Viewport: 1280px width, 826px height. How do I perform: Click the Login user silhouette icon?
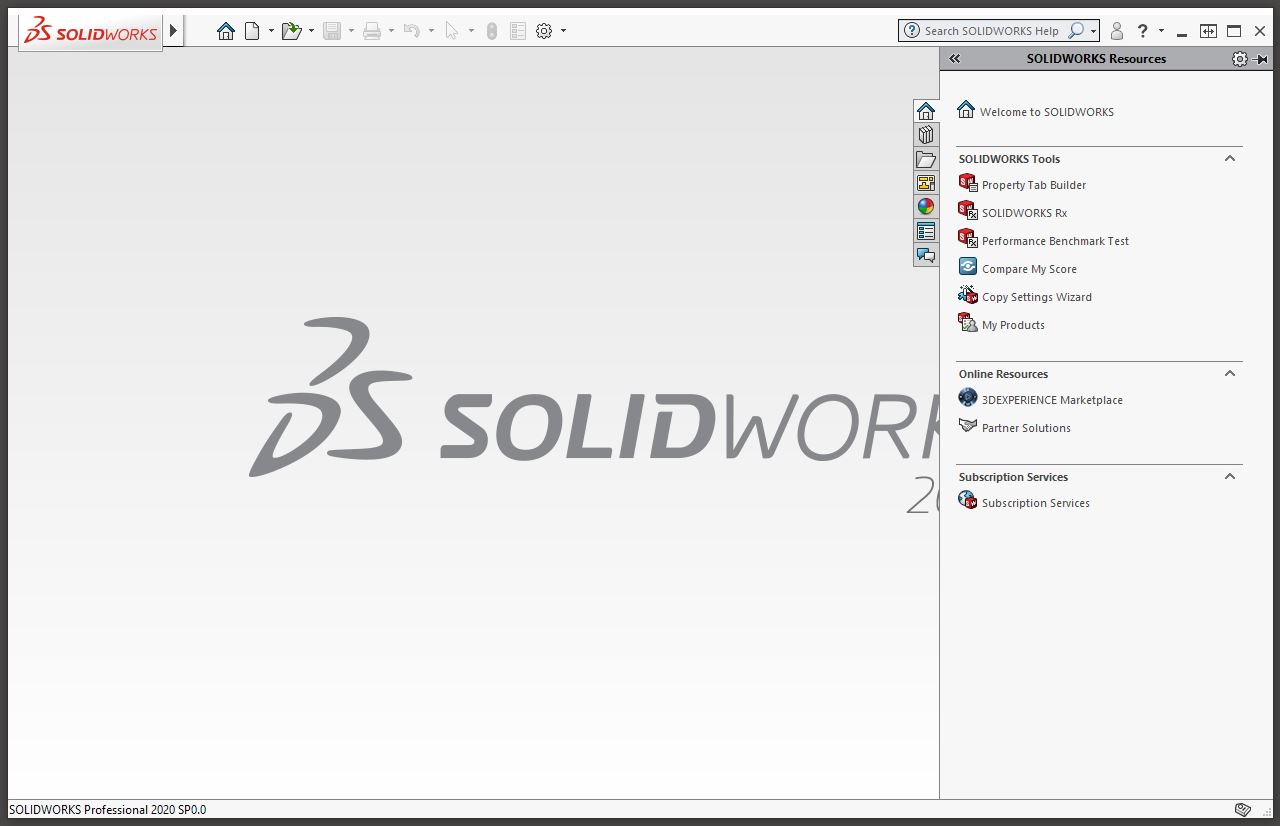pos(1117,31)
